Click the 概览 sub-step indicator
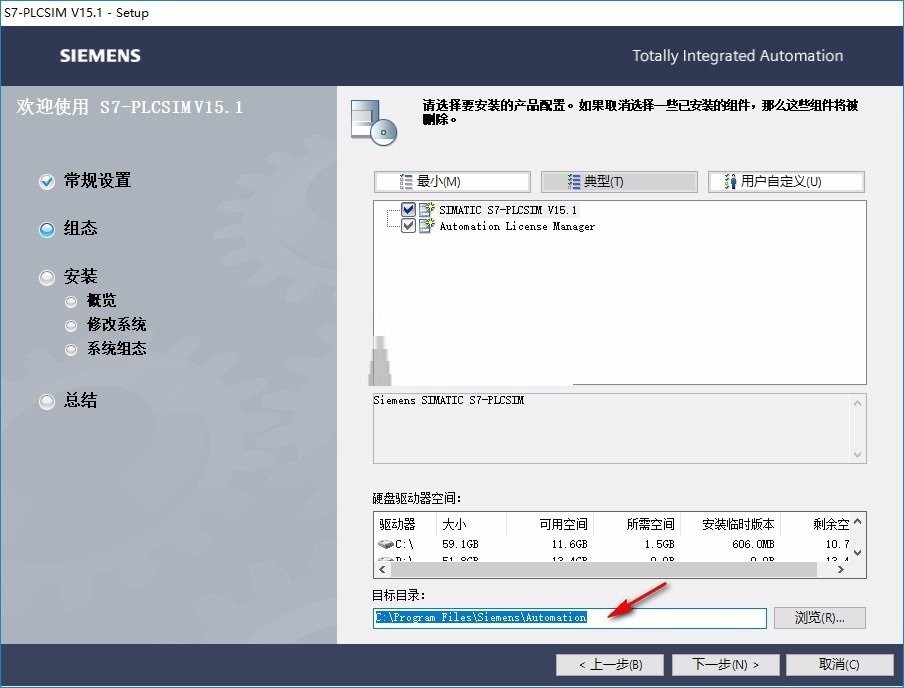This screenshot has width=904, height=688. (x=71, y=302)
